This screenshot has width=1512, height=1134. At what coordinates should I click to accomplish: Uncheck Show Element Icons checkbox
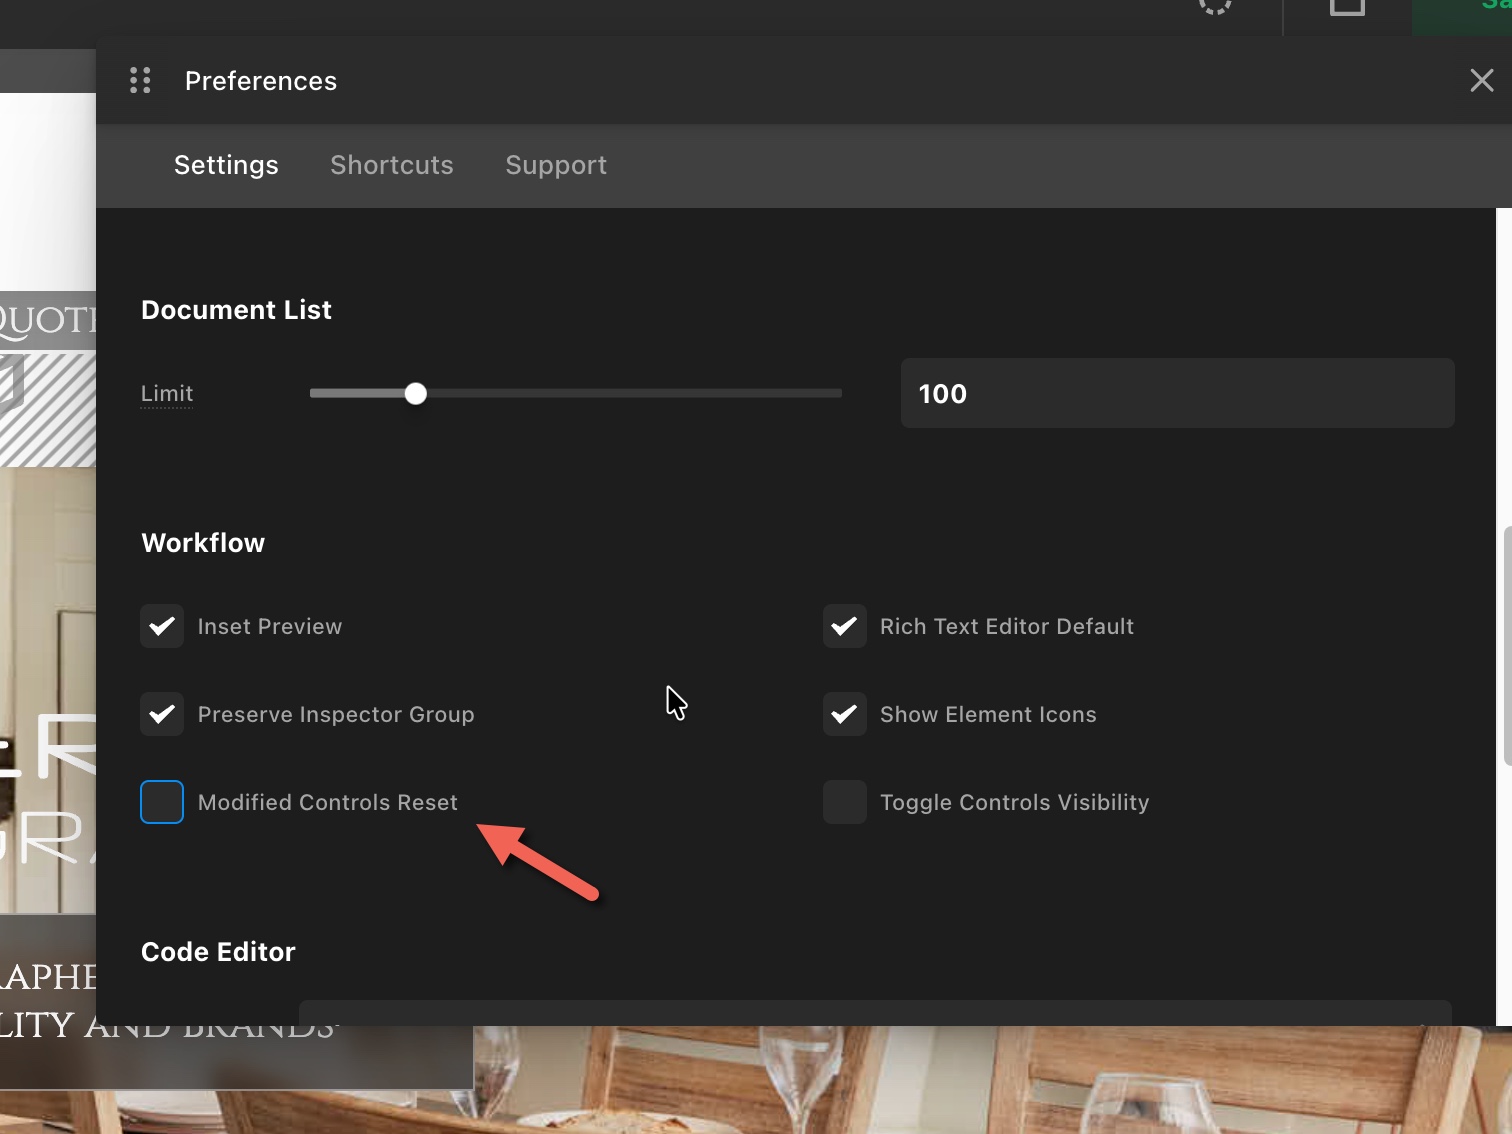(845, 714)
